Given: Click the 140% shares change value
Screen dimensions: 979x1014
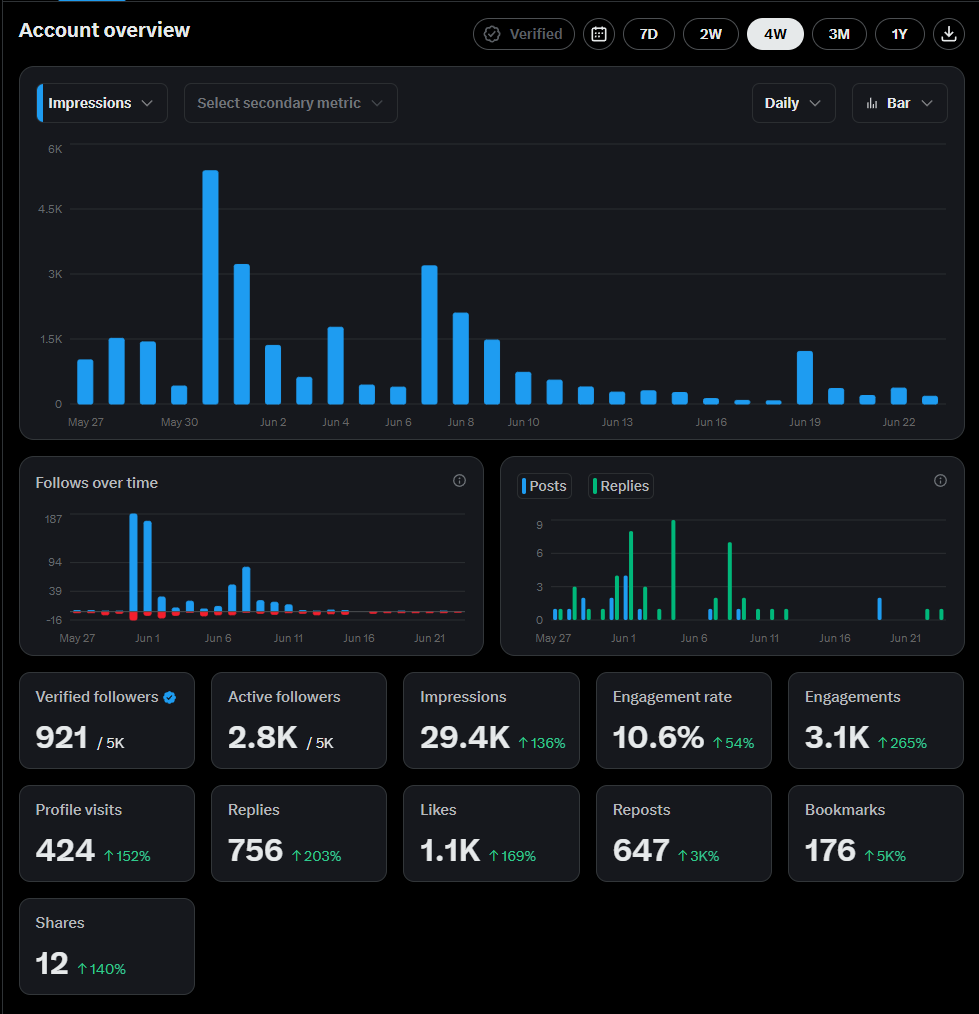Looking at the screenshot, I should pyautogui.click(x=102, y=969).
